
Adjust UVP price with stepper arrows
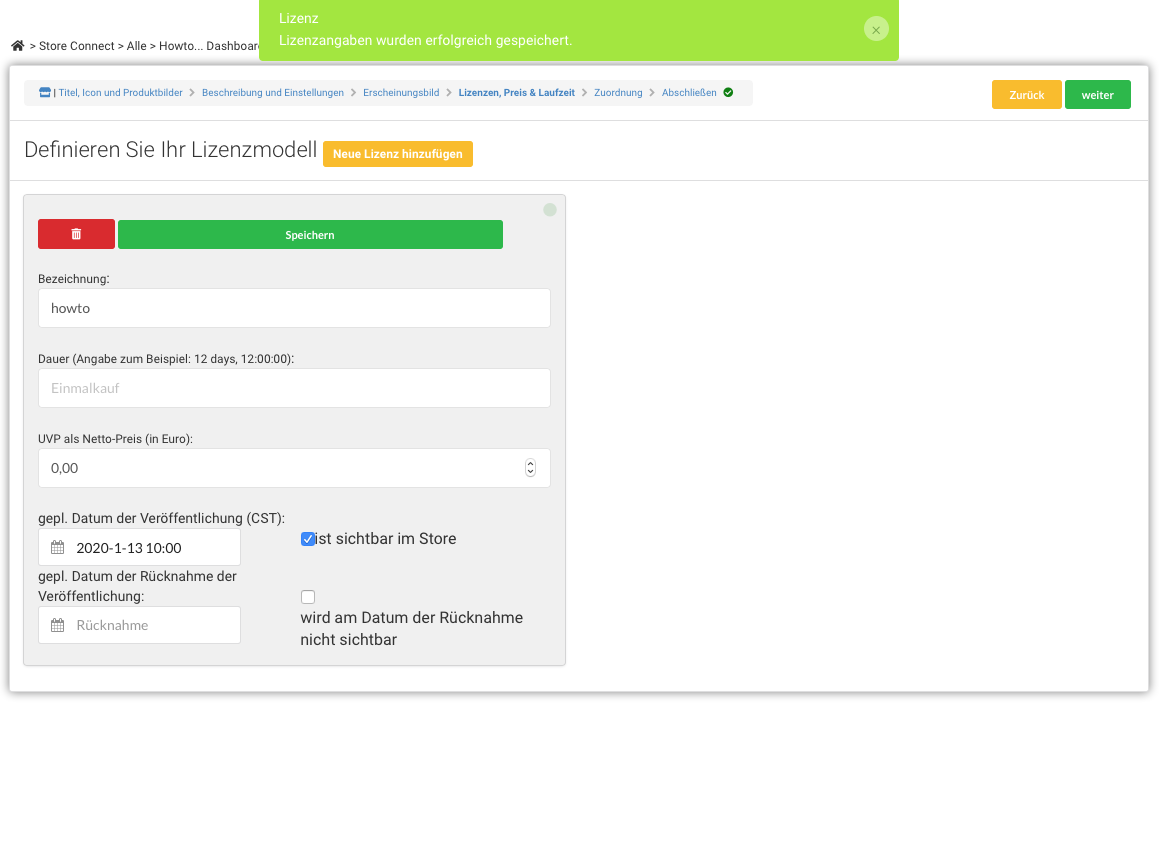530,468
